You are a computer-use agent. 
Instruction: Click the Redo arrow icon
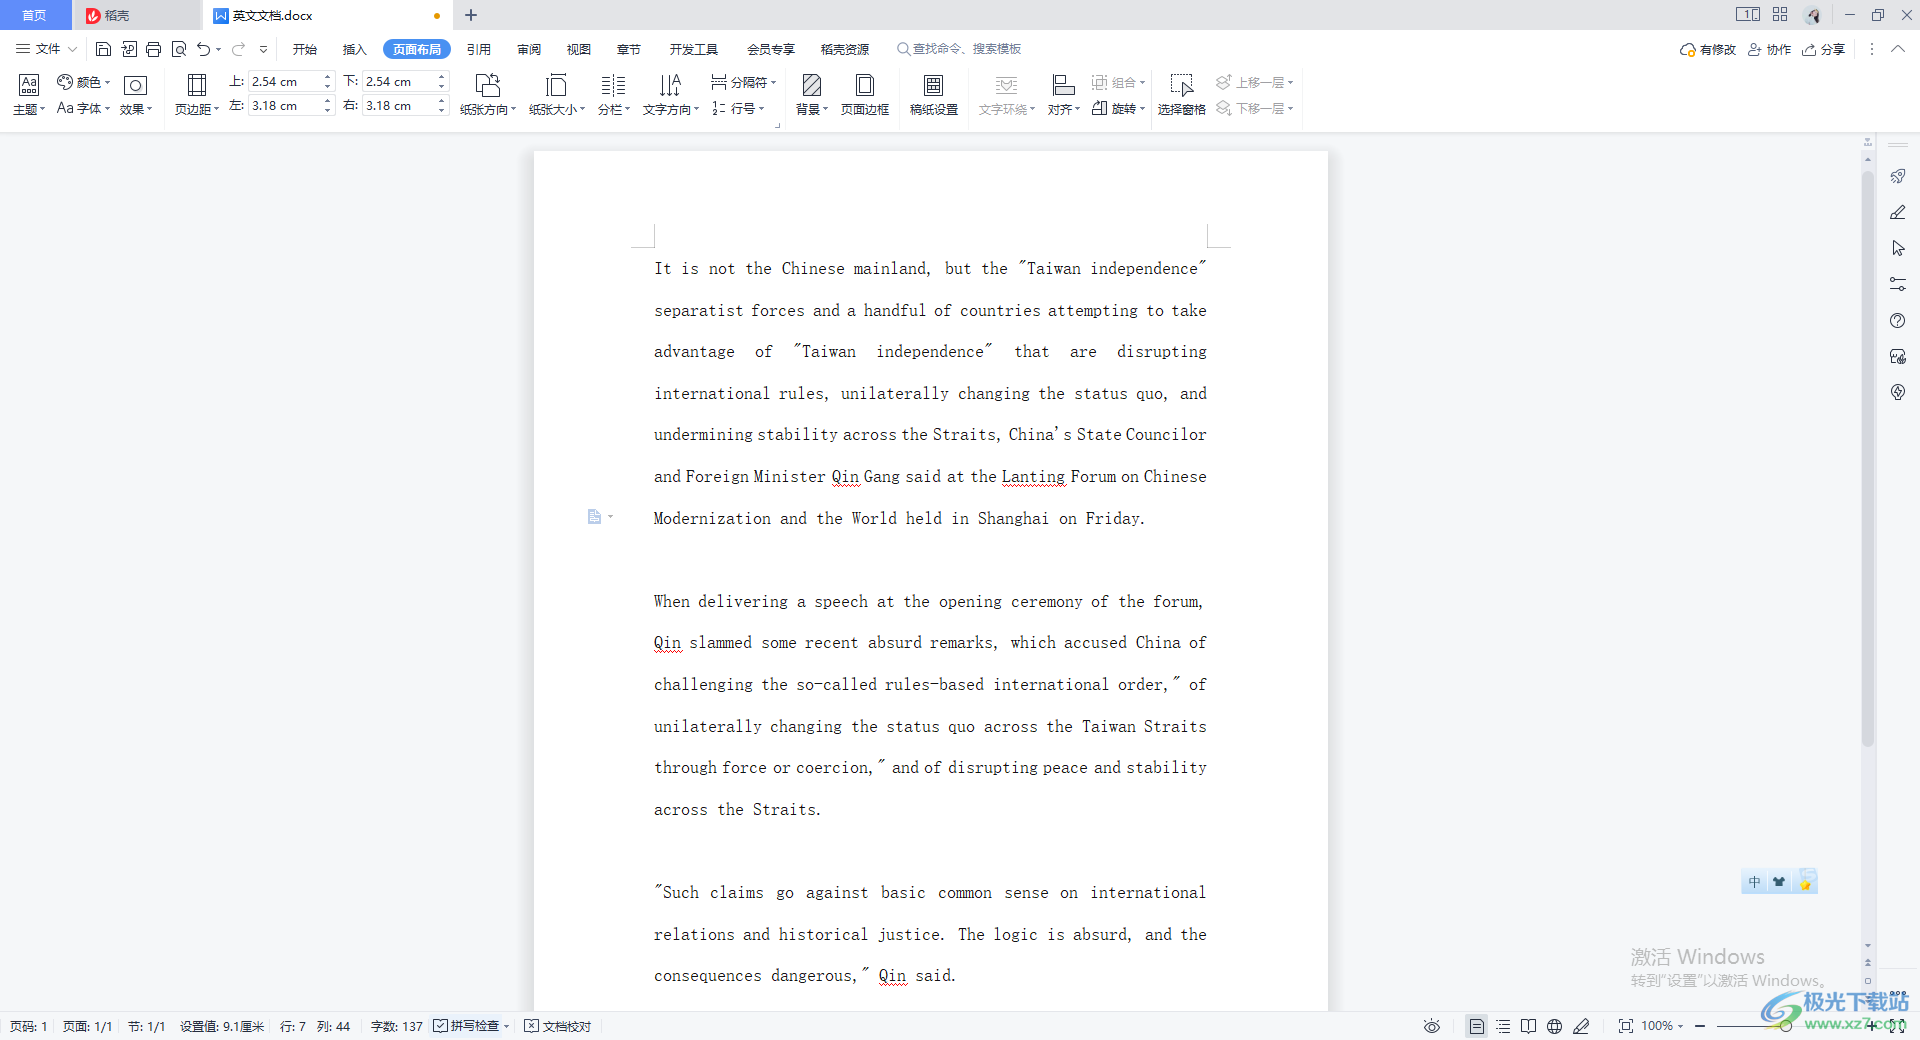[x=238, y=49]
